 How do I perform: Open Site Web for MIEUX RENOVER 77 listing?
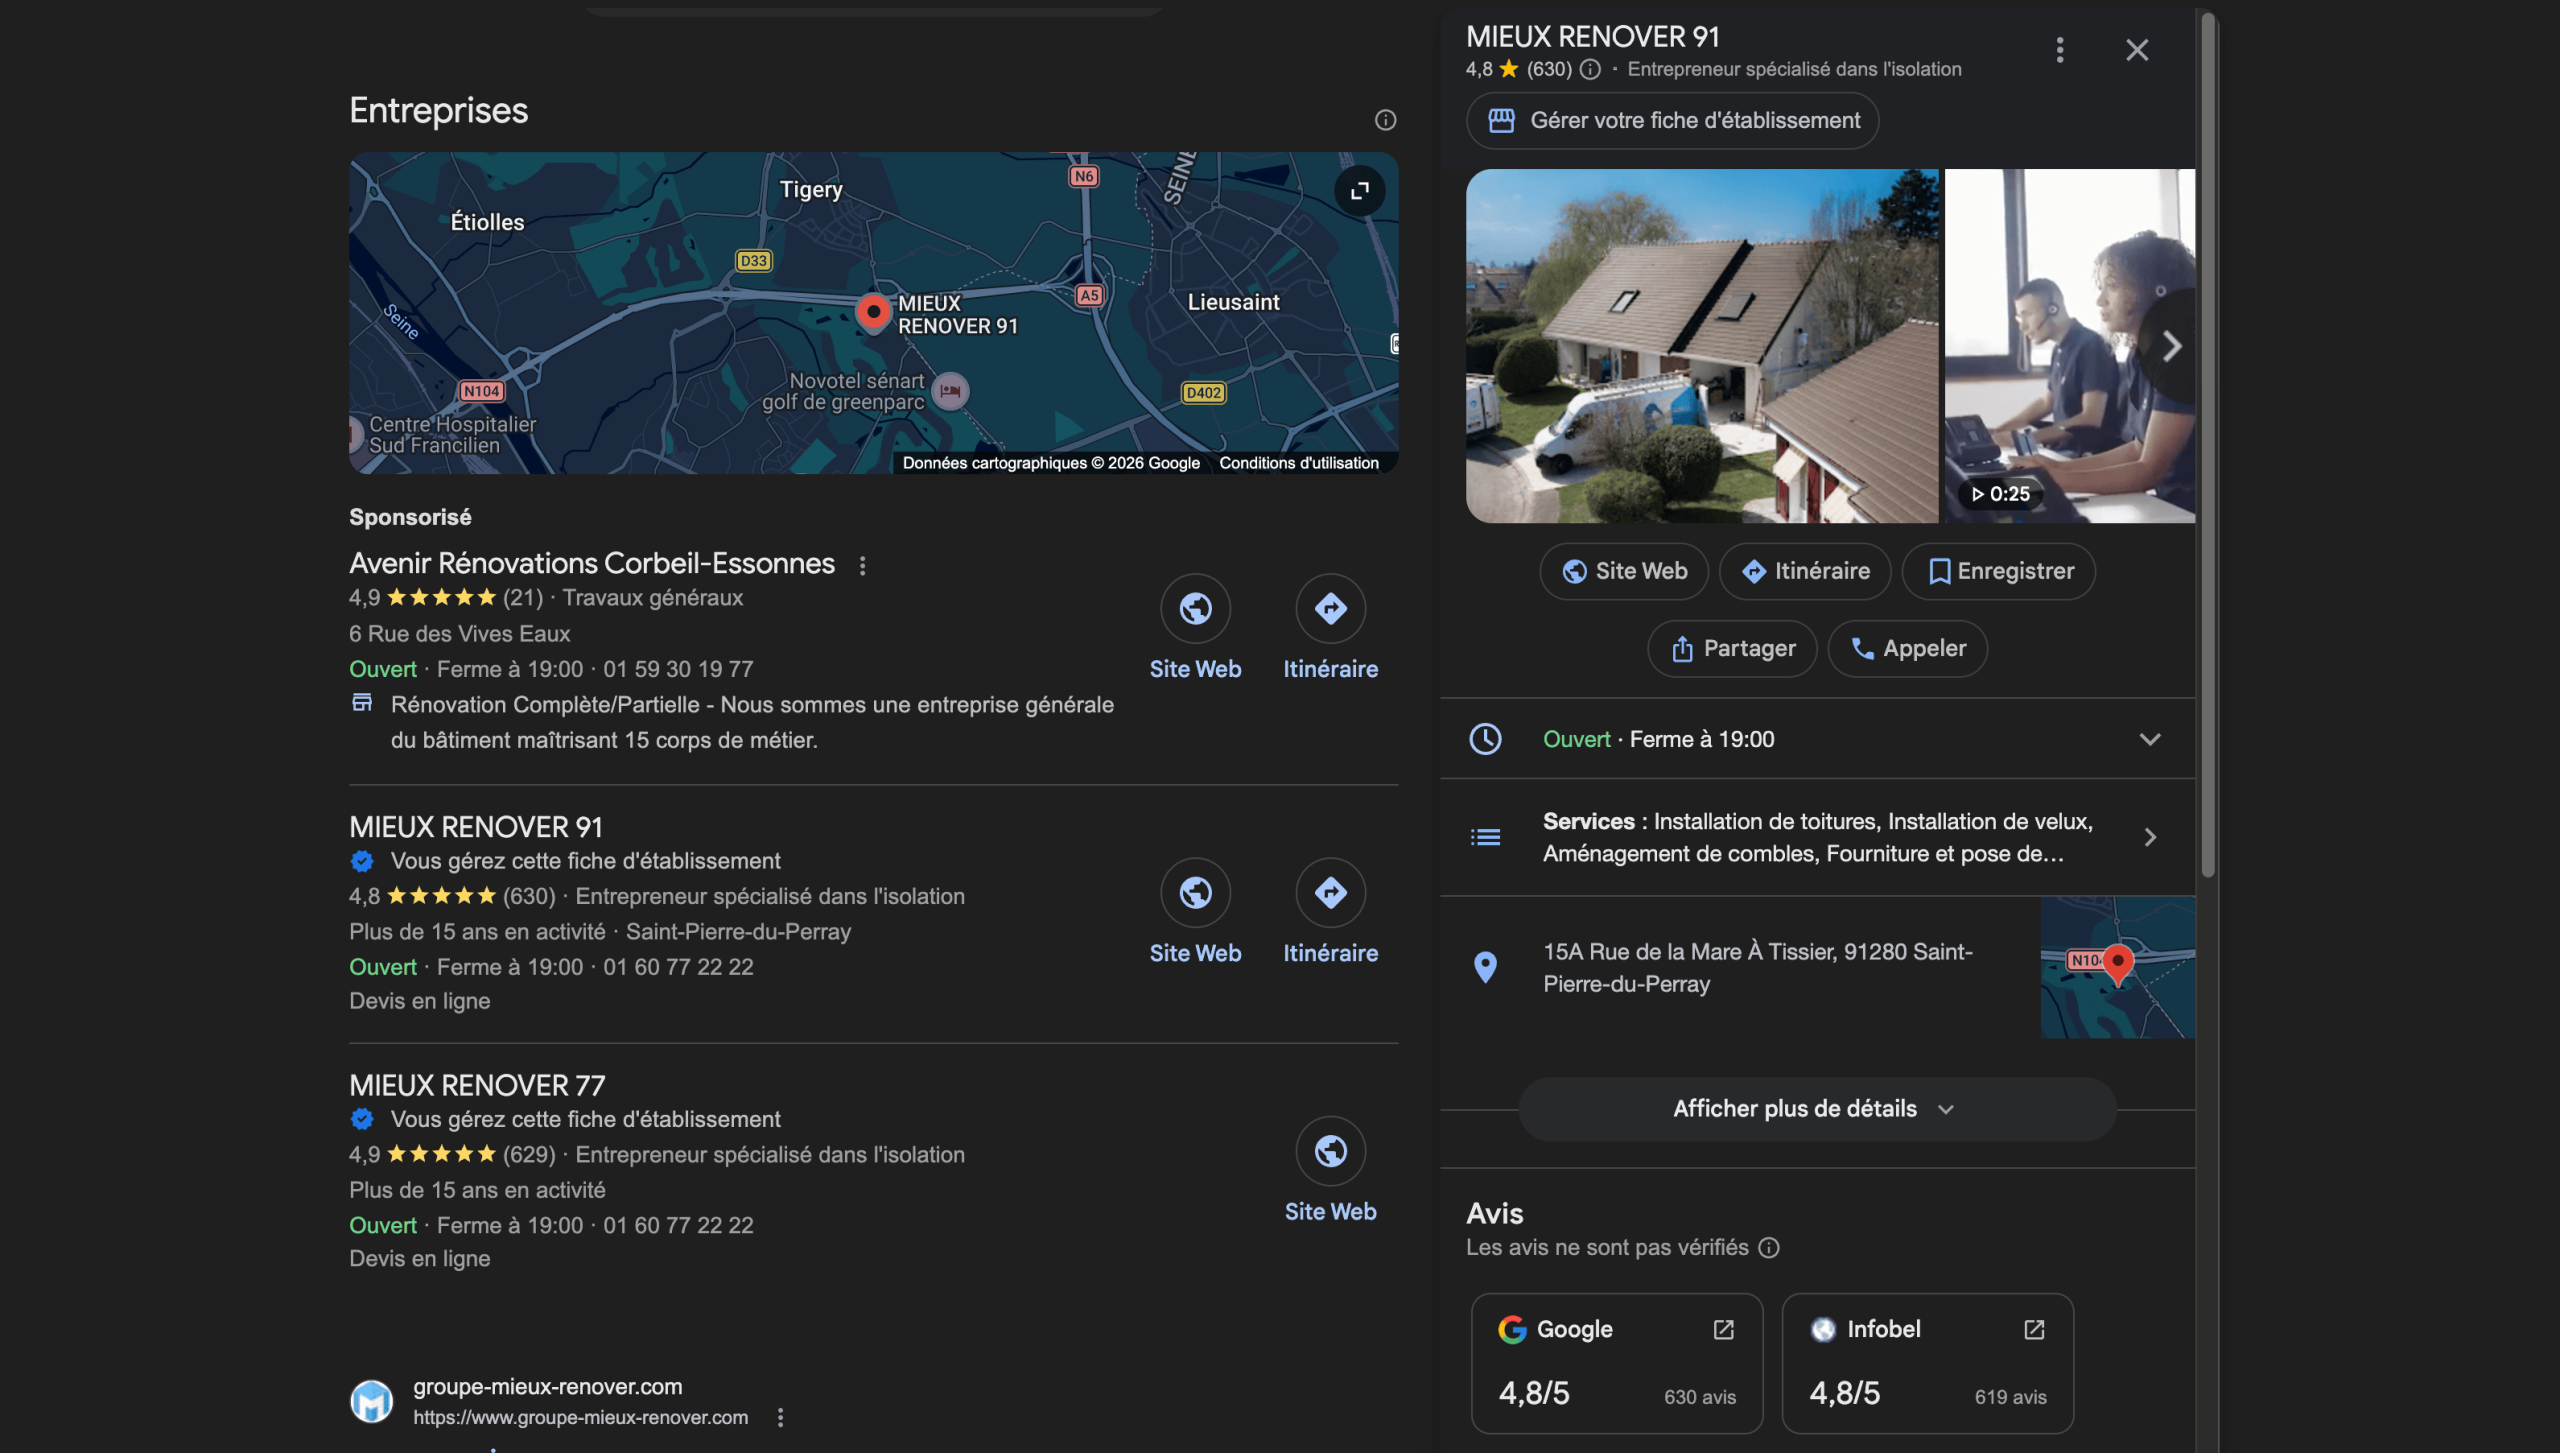pos(1331,1170)
